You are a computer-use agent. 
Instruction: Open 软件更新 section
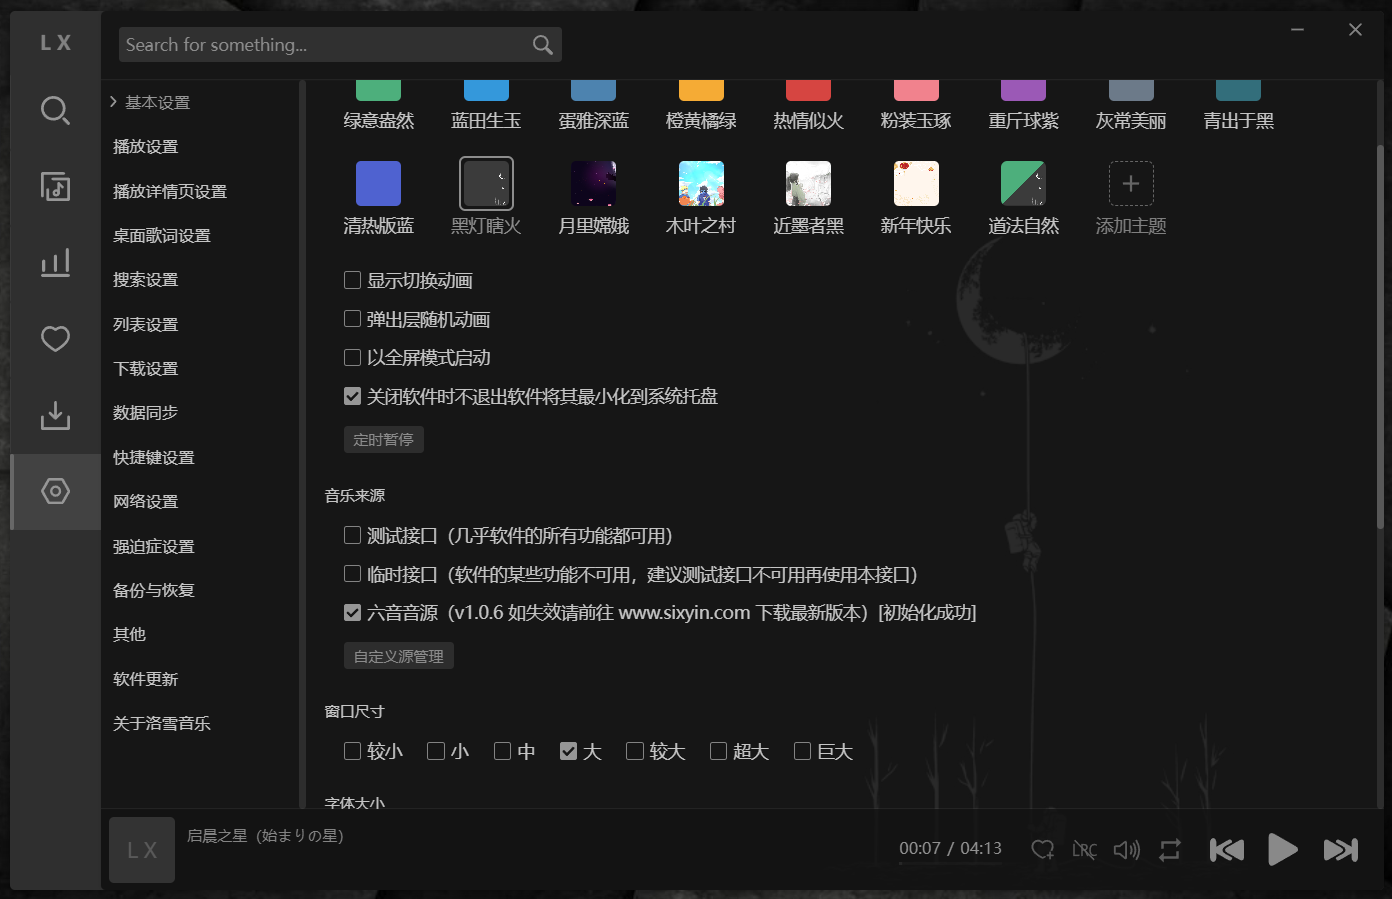coord(146,679)
